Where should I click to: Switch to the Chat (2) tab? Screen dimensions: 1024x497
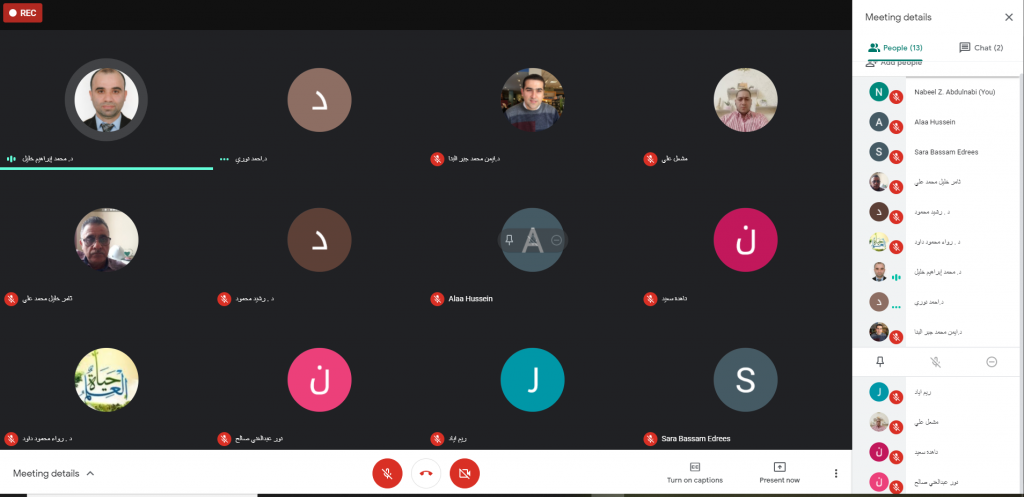click(x=980, y=47)
